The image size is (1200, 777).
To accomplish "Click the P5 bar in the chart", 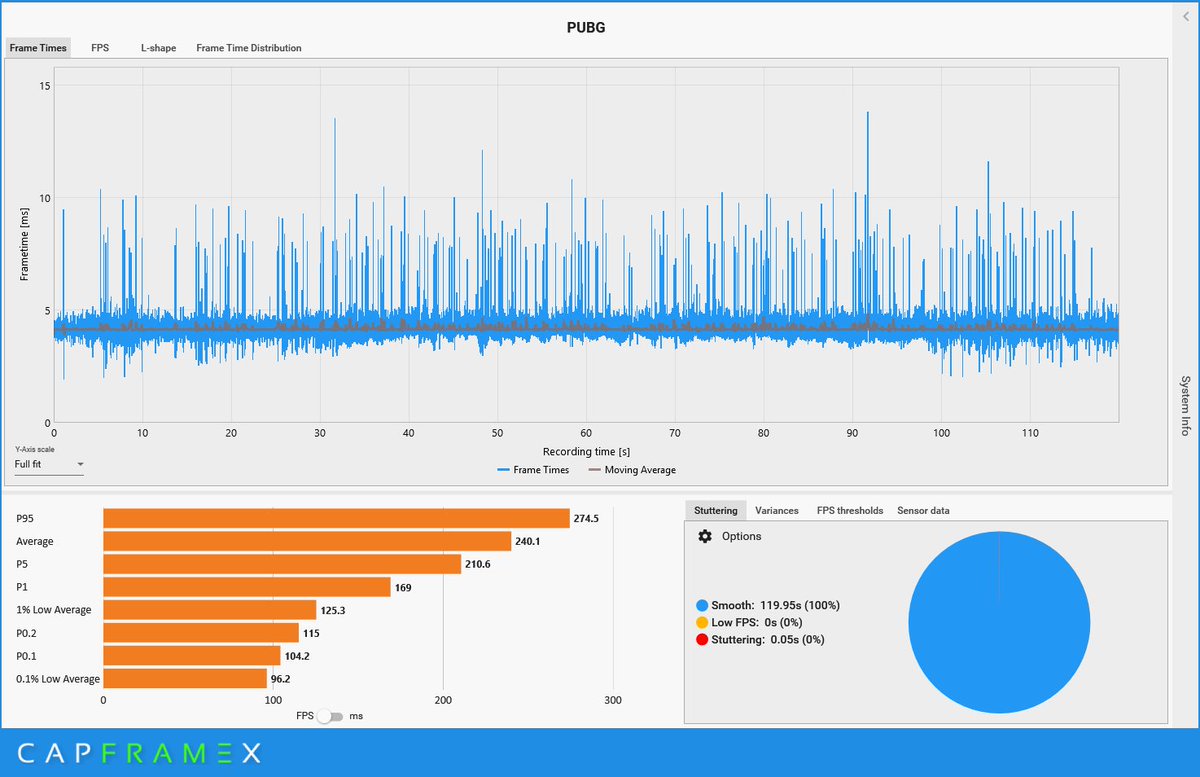I will tap(282, 564).
